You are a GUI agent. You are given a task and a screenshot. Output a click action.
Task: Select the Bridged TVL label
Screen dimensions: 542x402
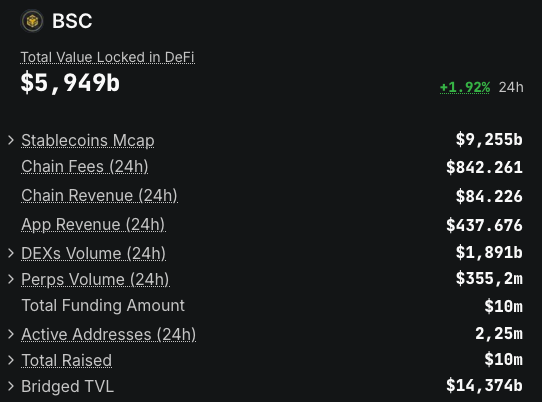(x=67, y=386)
